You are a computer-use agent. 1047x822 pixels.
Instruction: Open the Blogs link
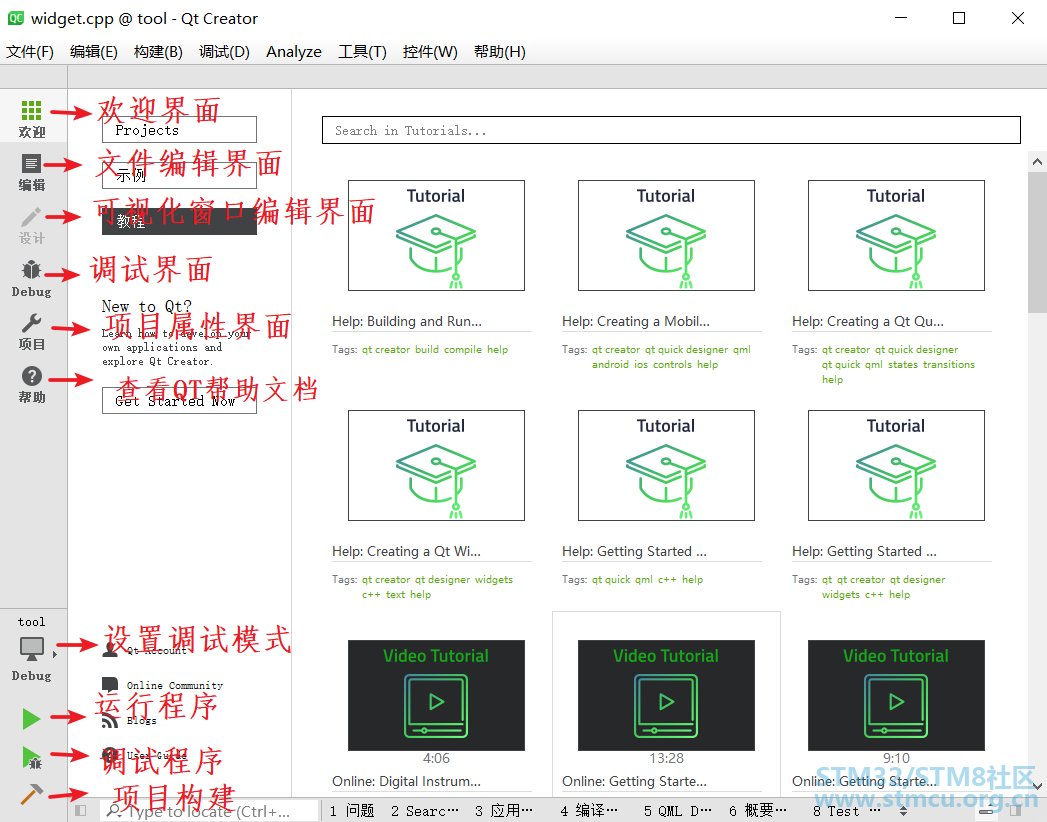coord(141,721)
